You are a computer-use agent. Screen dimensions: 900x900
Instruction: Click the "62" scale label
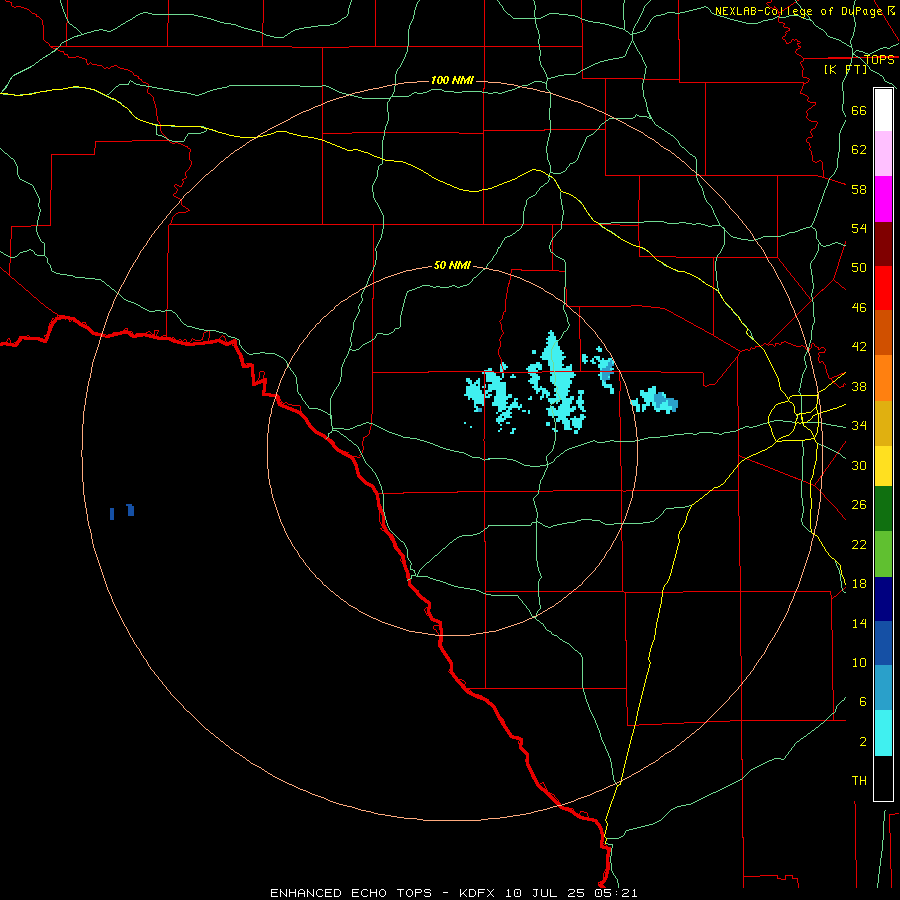click(859, 149)
